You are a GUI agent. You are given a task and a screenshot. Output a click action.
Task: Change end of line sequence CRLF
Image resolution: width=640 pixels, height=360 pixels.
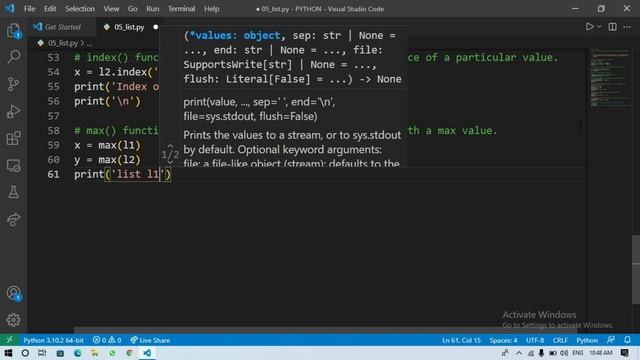[x=560, y=340]
